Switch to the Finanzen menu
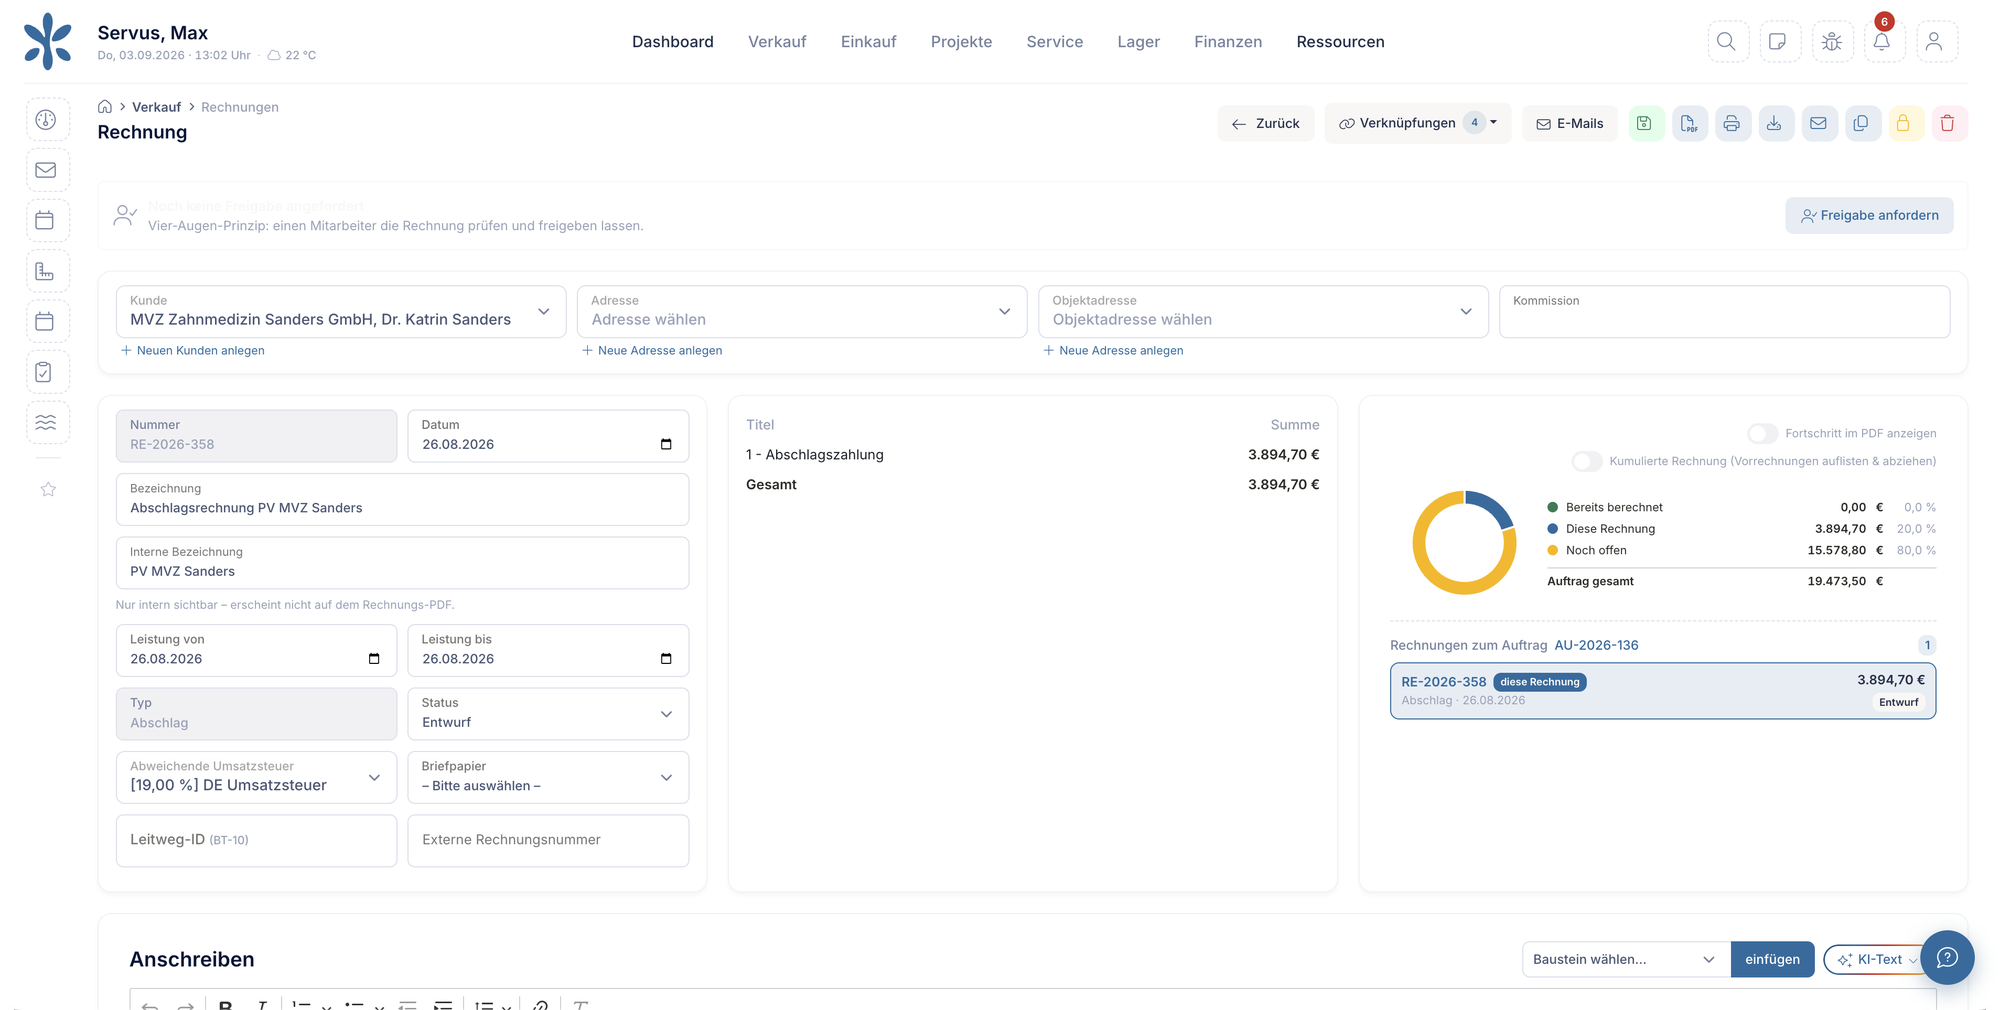Image resolution: width=2000 pixels, height=1010 pixels. pyautogui.click(x=1228, y=42)
